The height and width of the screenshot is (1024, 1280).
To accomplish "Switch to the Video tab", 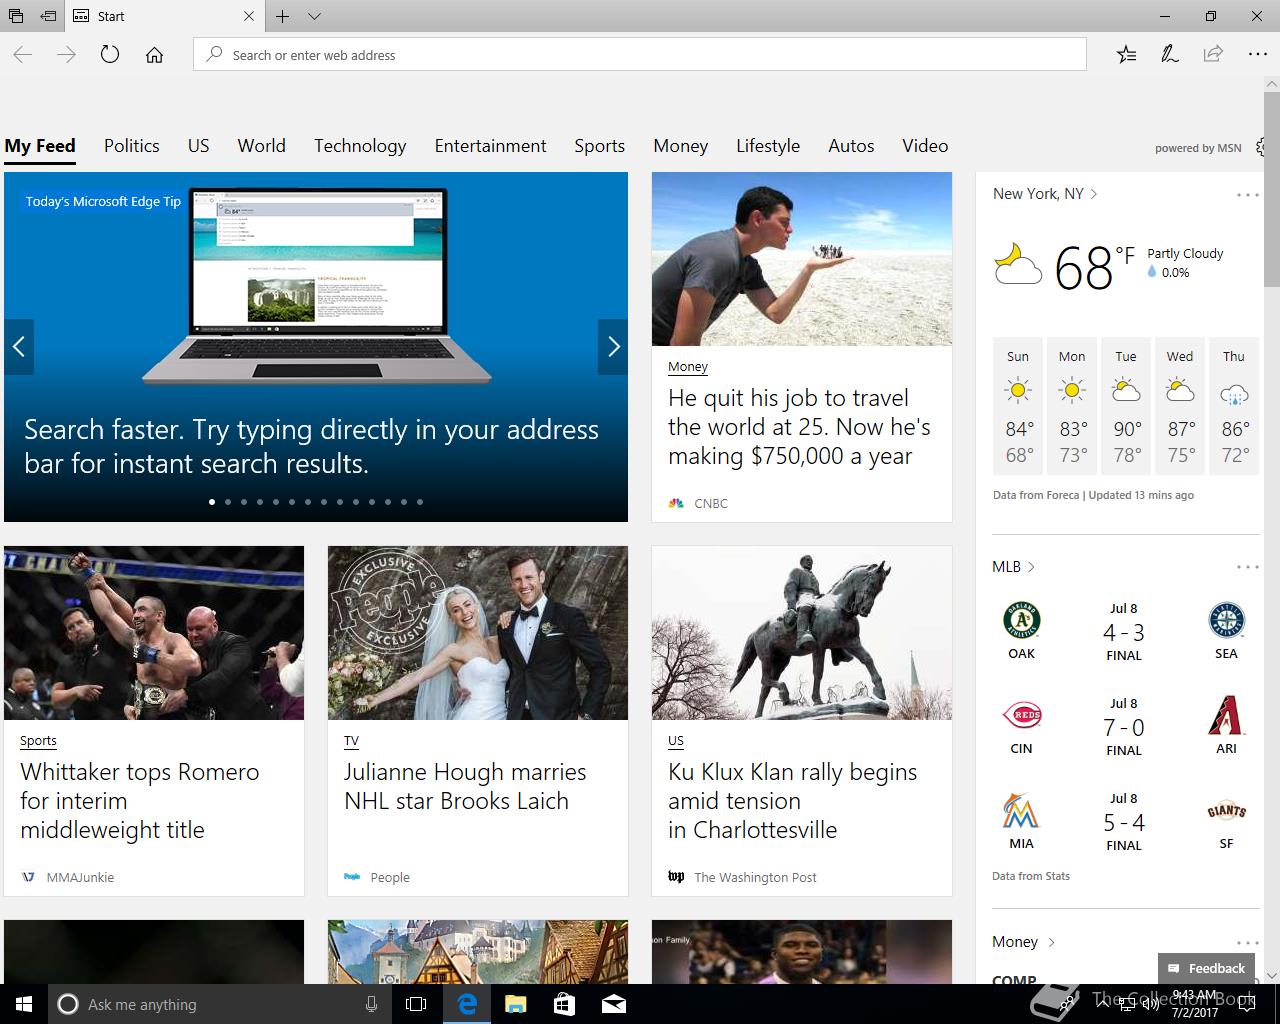I will [925, 146].
